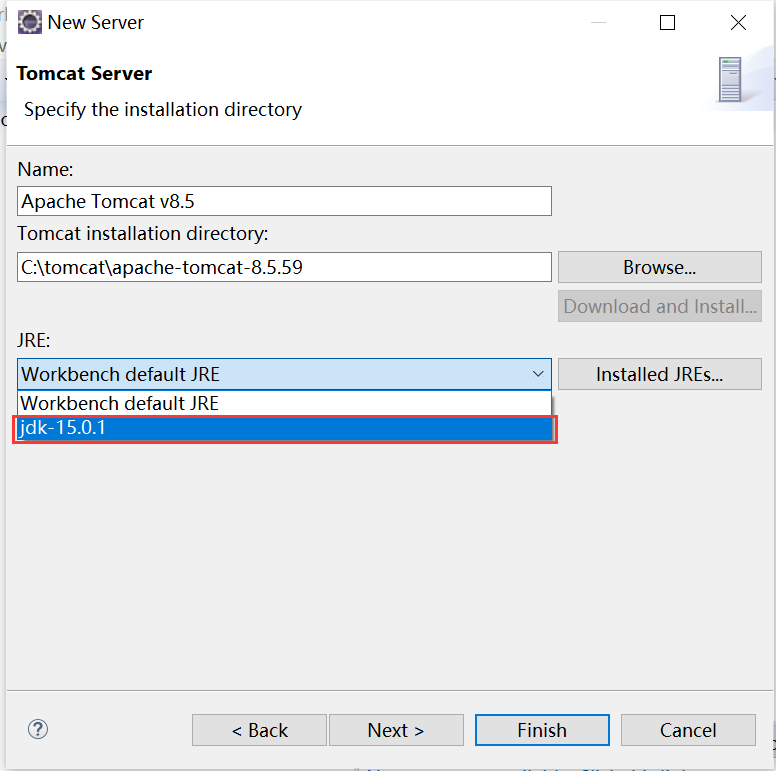Click the Tomcat installation directory field
This screenshot has width=776, height=771.
(x=284, y=267)
